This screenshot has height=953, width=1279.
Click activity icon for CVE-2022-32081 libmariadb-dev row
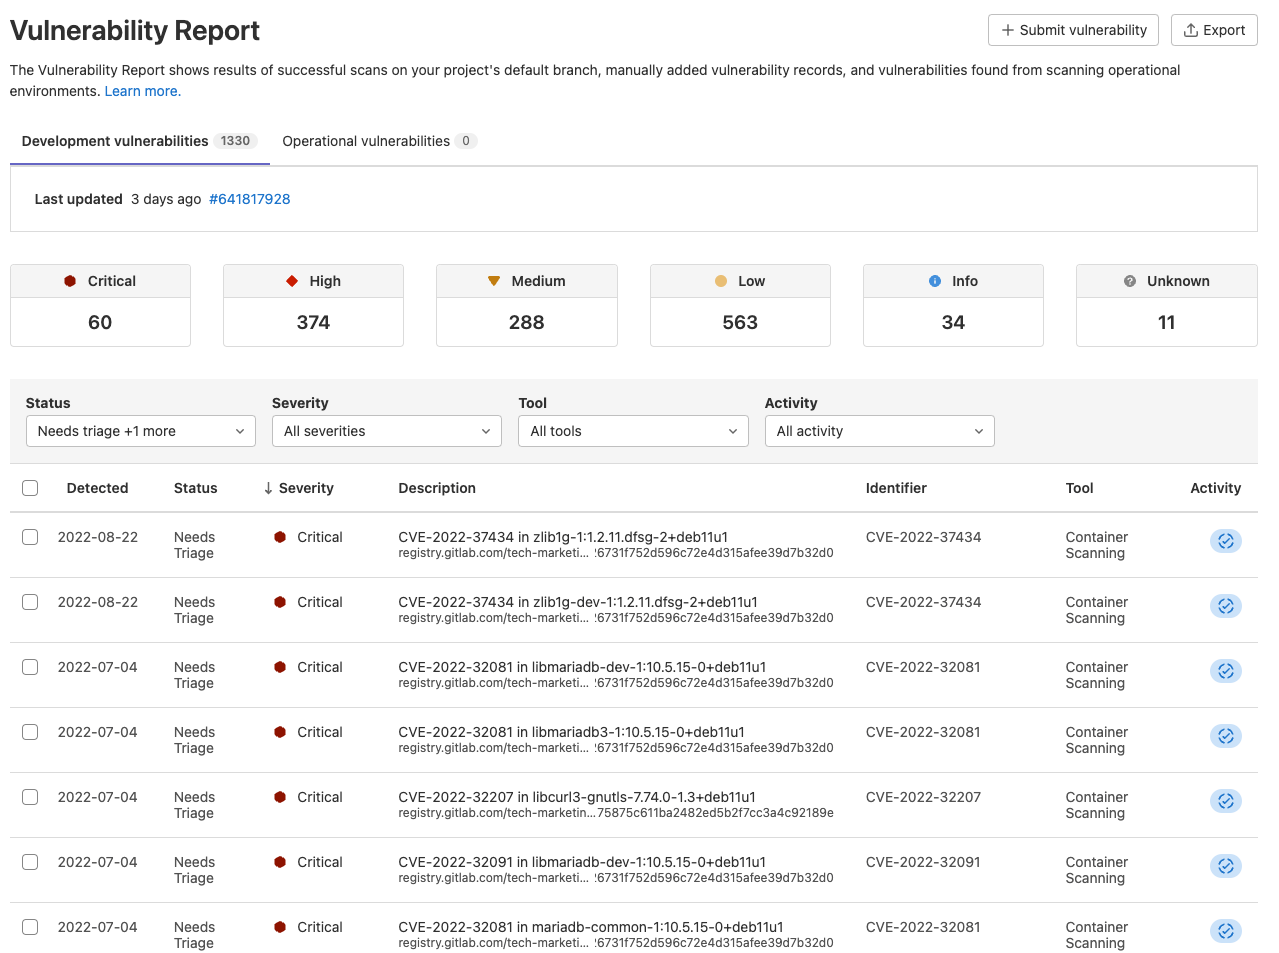(1225, 671)
